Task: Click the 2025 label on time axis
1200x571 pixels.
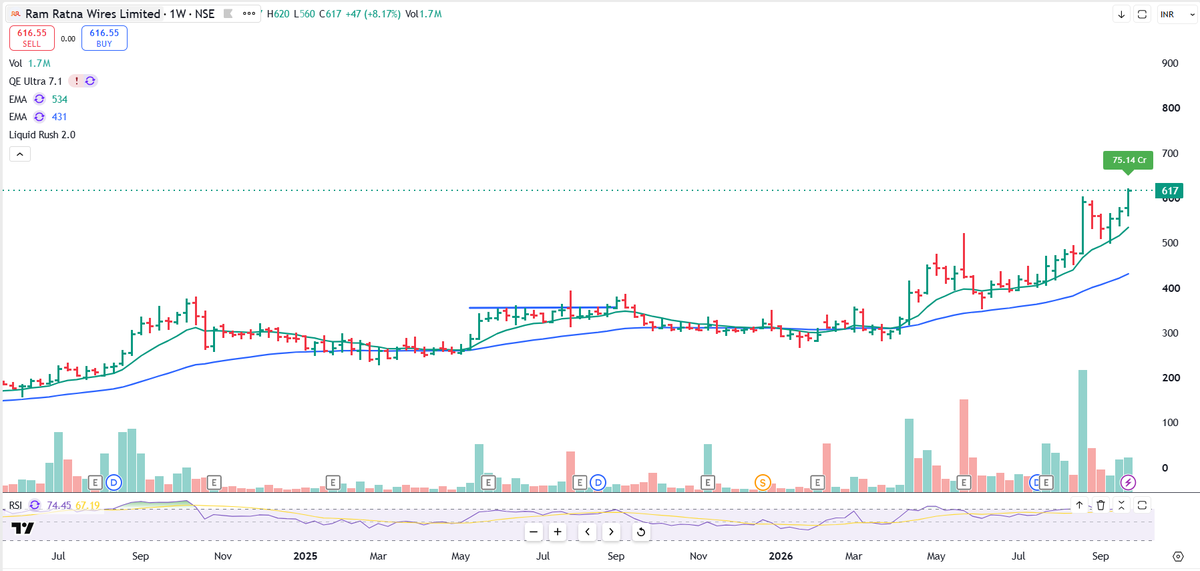Action: [307, 554]
